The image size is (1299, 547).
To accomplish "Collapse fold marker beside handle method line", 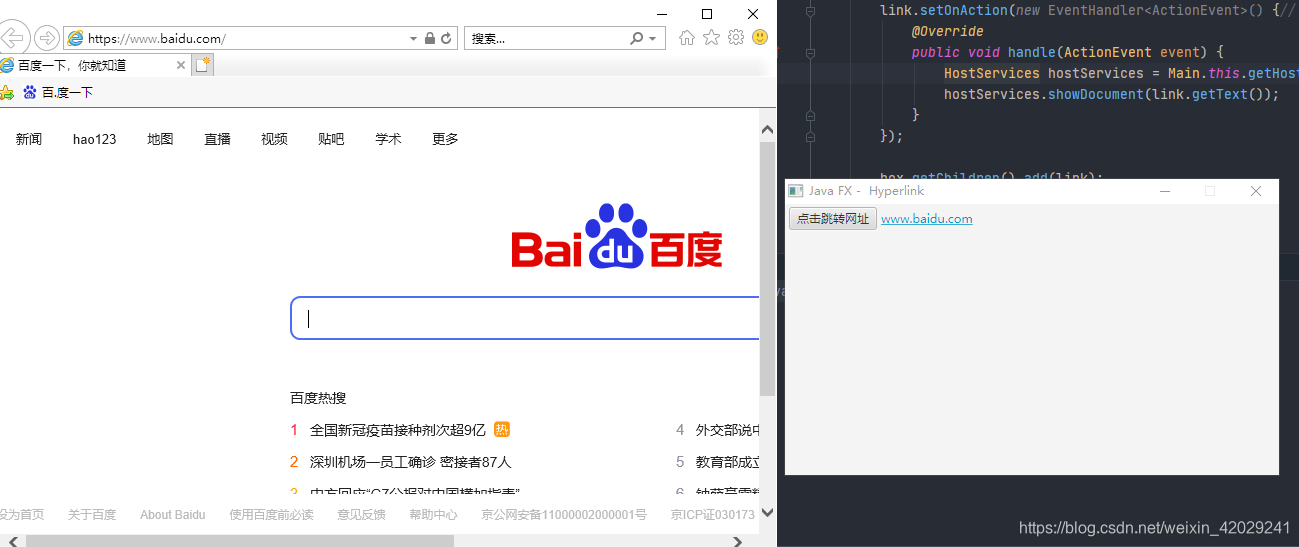I will point(810,52).
